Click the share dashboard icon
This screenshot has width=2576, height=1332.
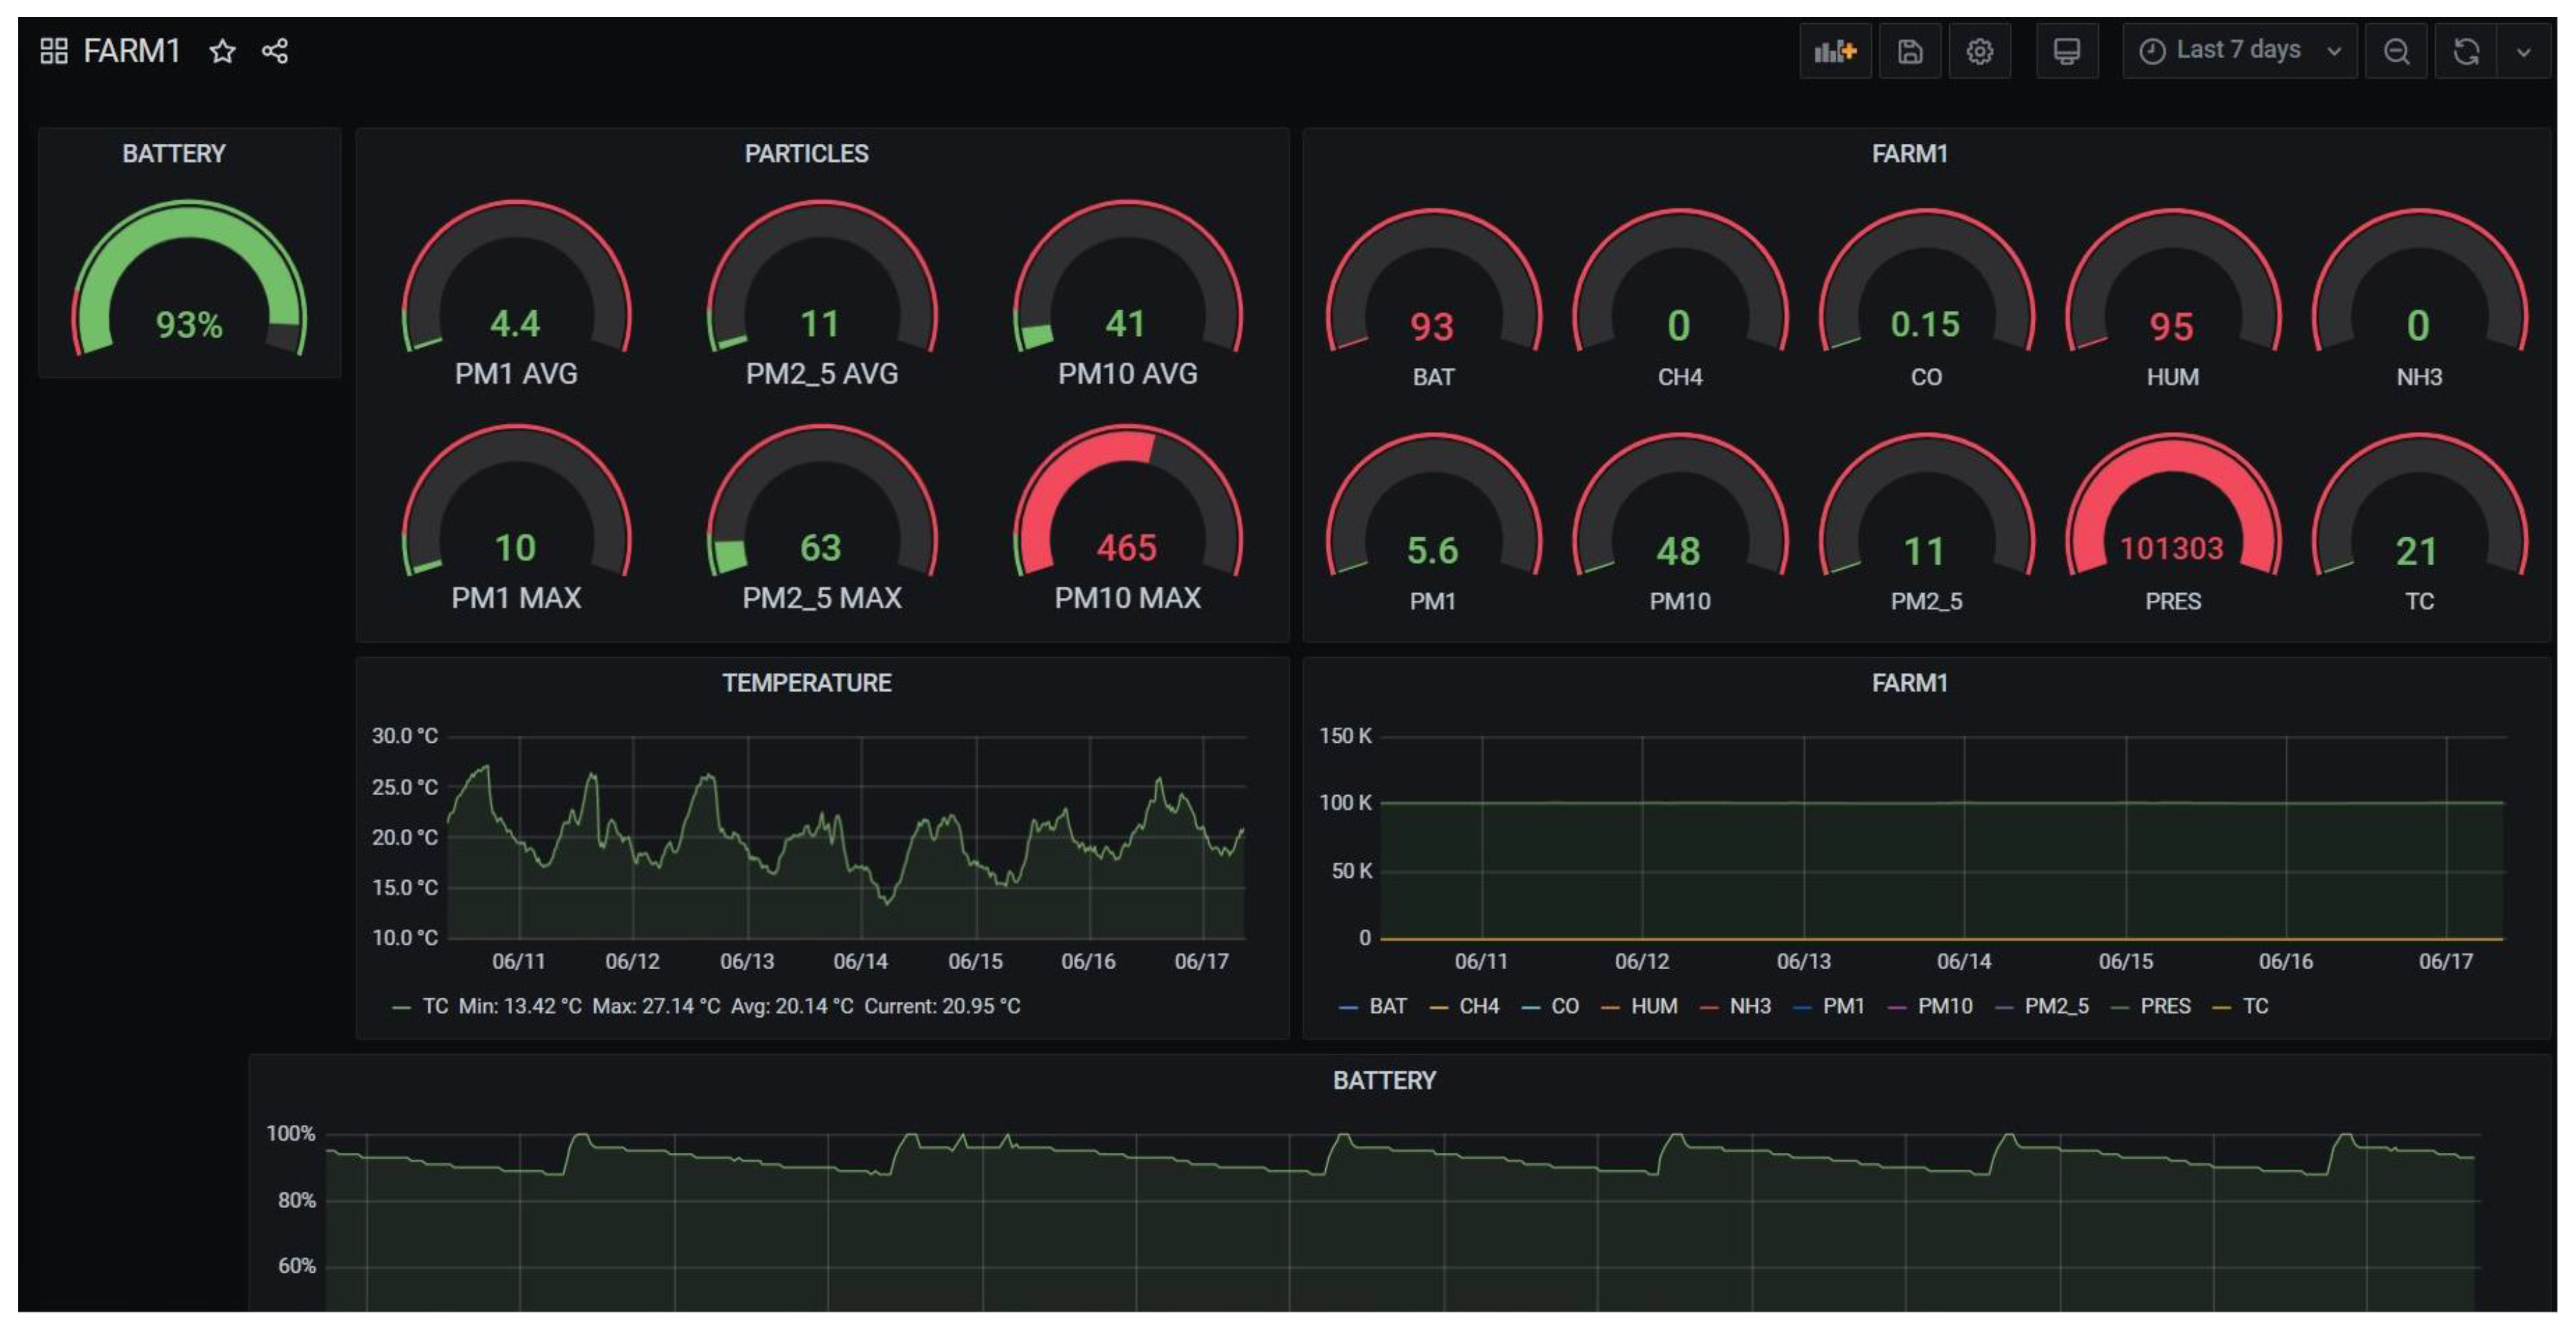[x=275, y=51]
